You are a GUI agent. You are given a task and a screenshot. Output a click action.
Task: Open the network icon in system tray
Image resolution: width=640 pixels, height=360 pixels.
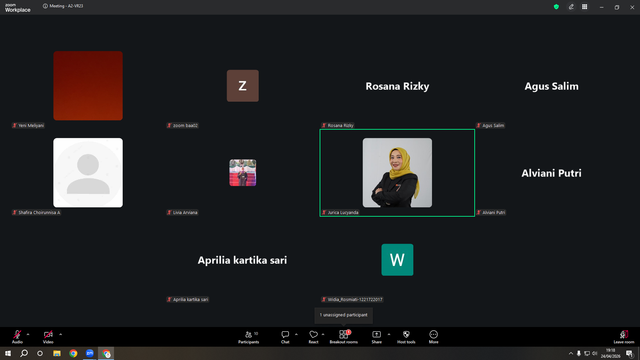click(587, 353)
